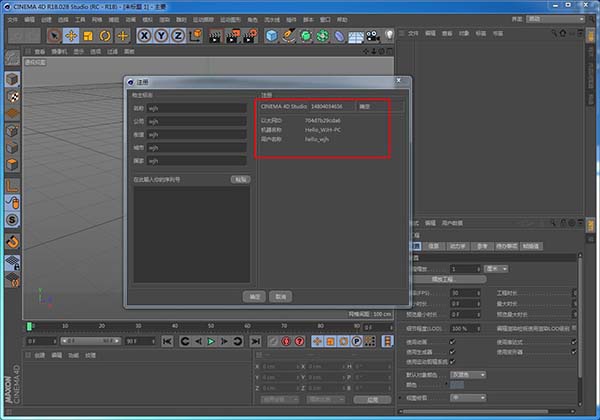Image resolution: width=600 pixels, height=420 pixels.
Task: Open the 默认对象颜色 dropdown
Action: [x=468, y=374]
